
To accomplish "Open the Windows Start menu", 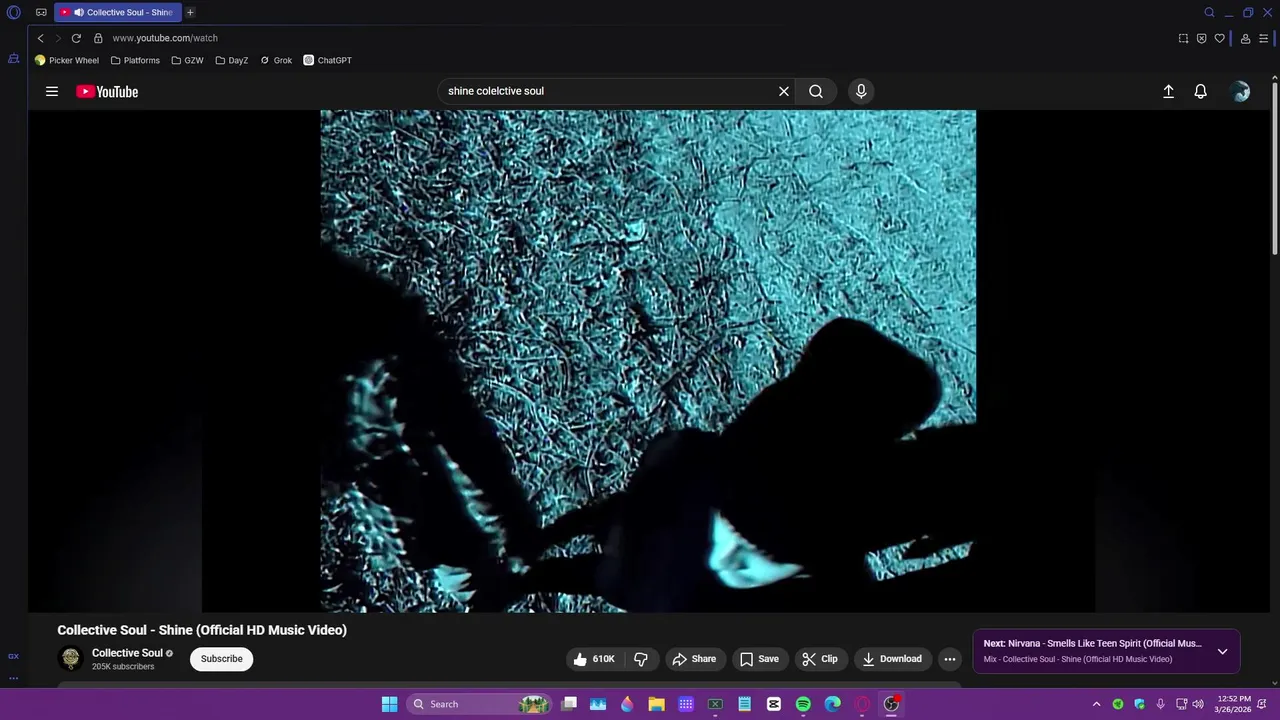I will pos(389,704).
